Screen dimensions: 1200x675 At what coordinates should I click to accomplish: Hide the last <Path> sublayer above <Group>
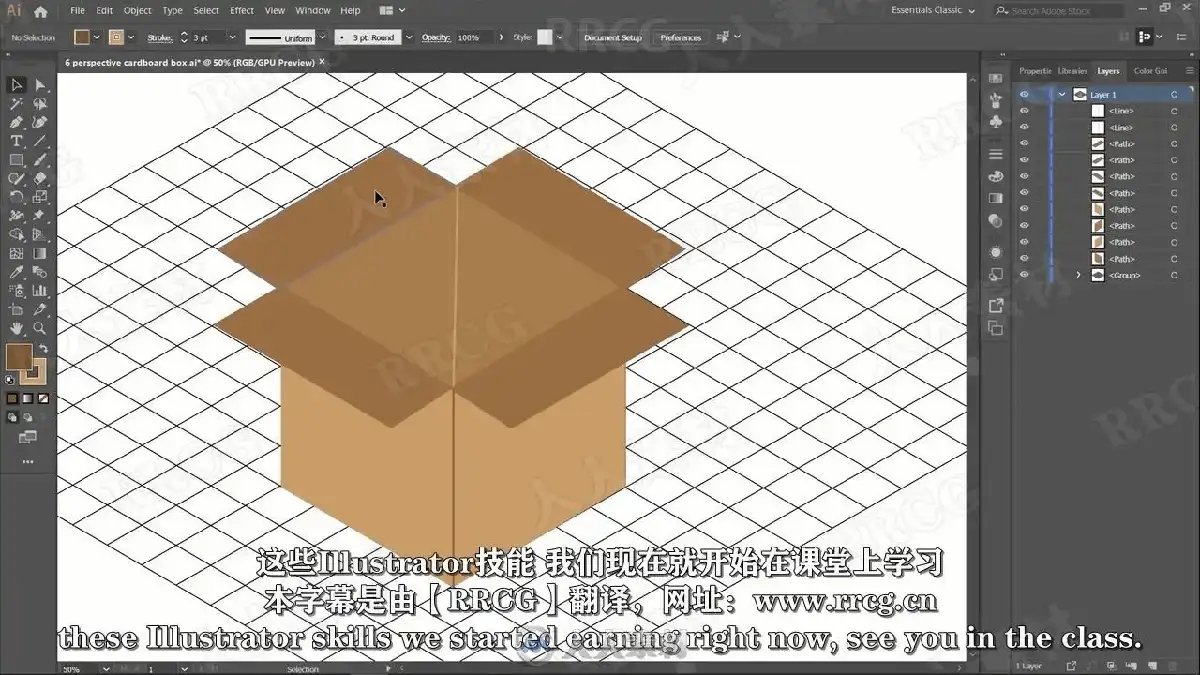1023,259
